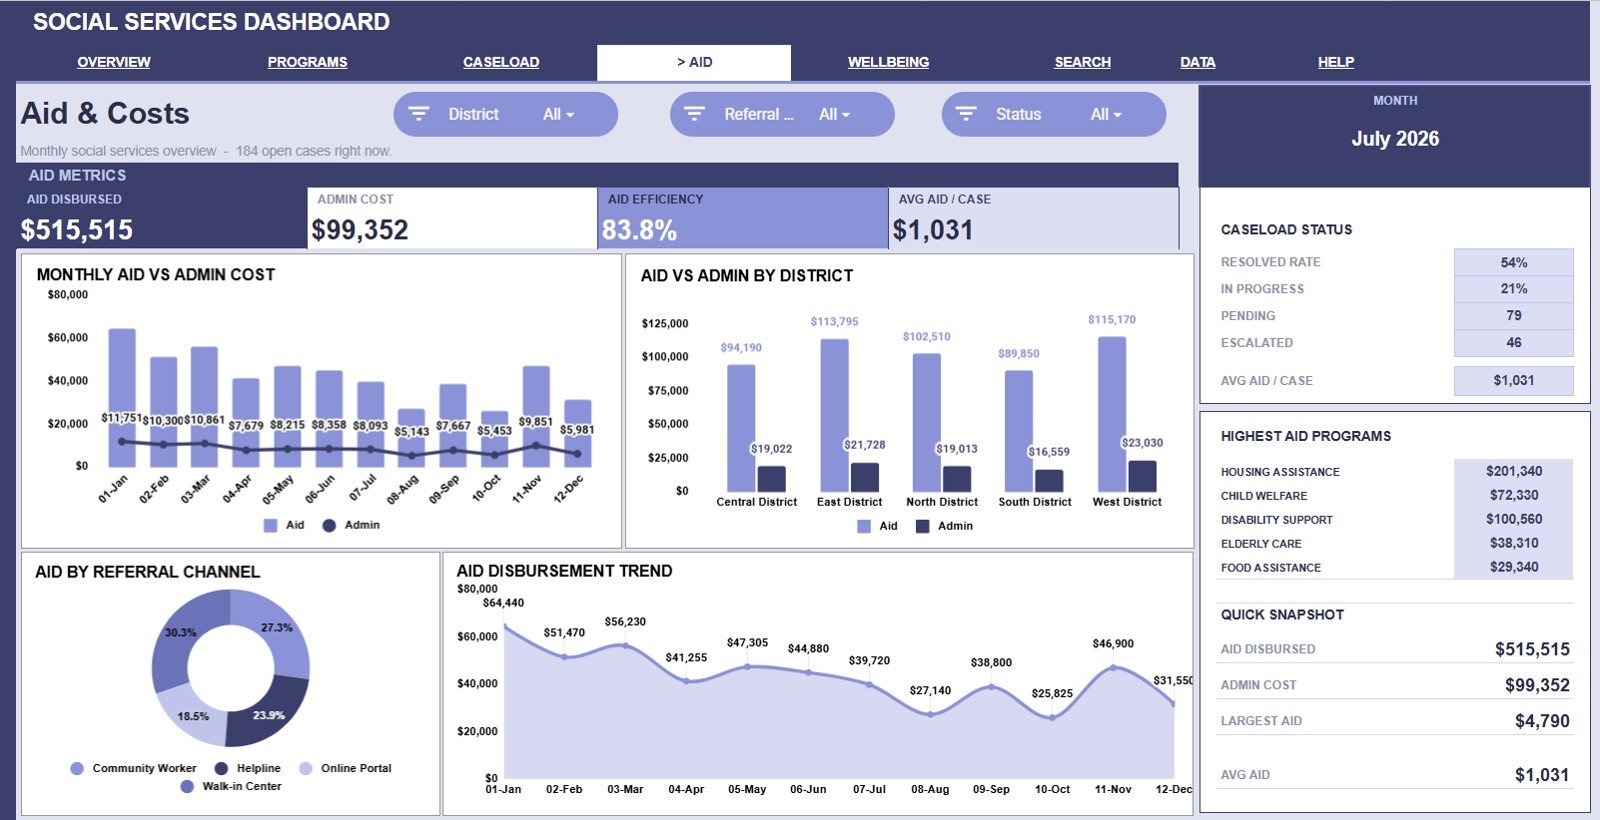The width and height of the screenshot is (1600, 820).
Task: Switch to the Caseload tab
Action: (501, 62)
